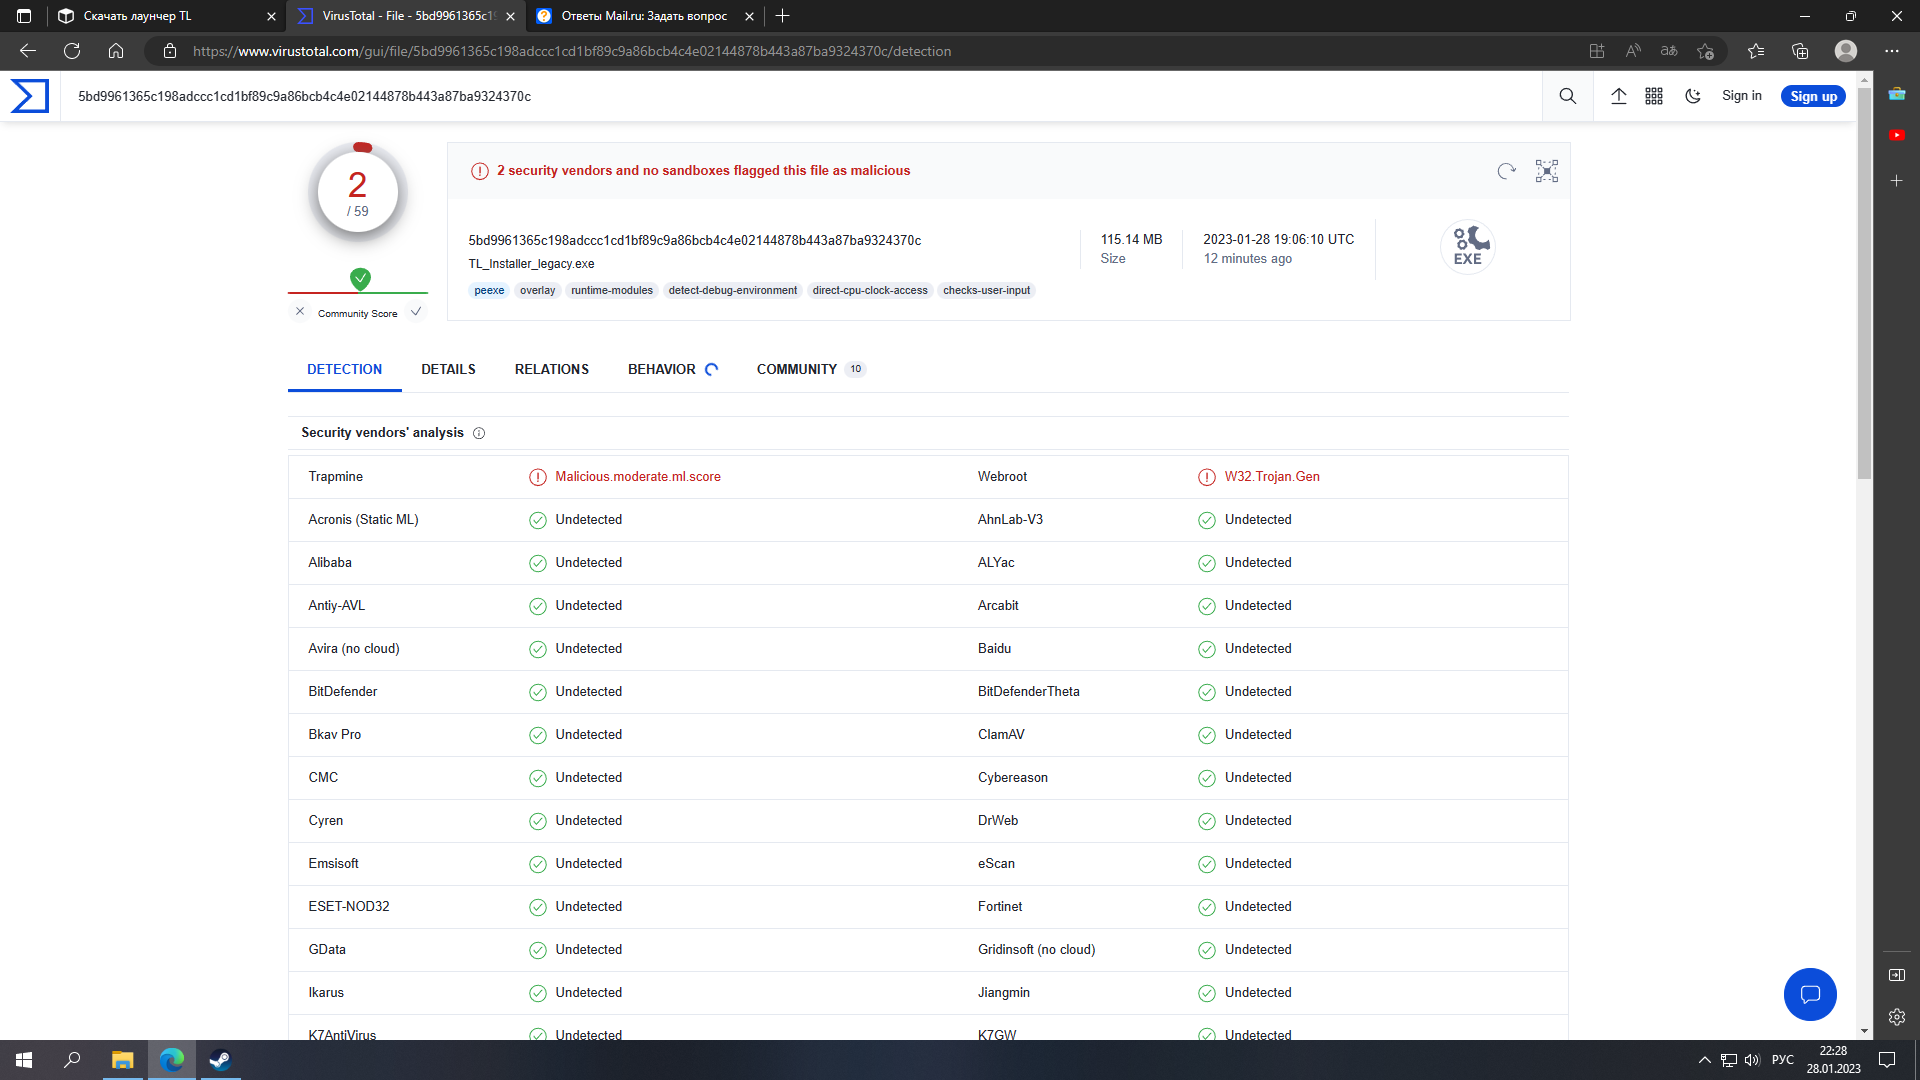Click Malicious.moderate.ml.score detection text

click(638, 477)
